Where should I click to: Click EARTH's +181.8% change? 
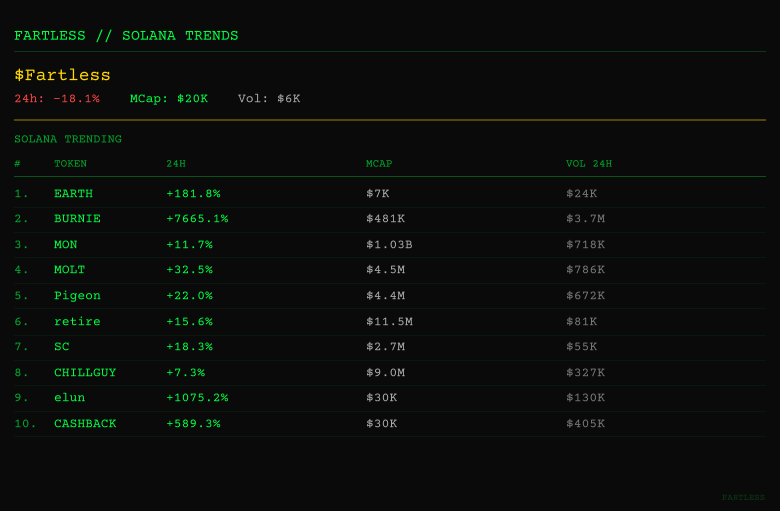pyautogui.click(x=193, y=194)
